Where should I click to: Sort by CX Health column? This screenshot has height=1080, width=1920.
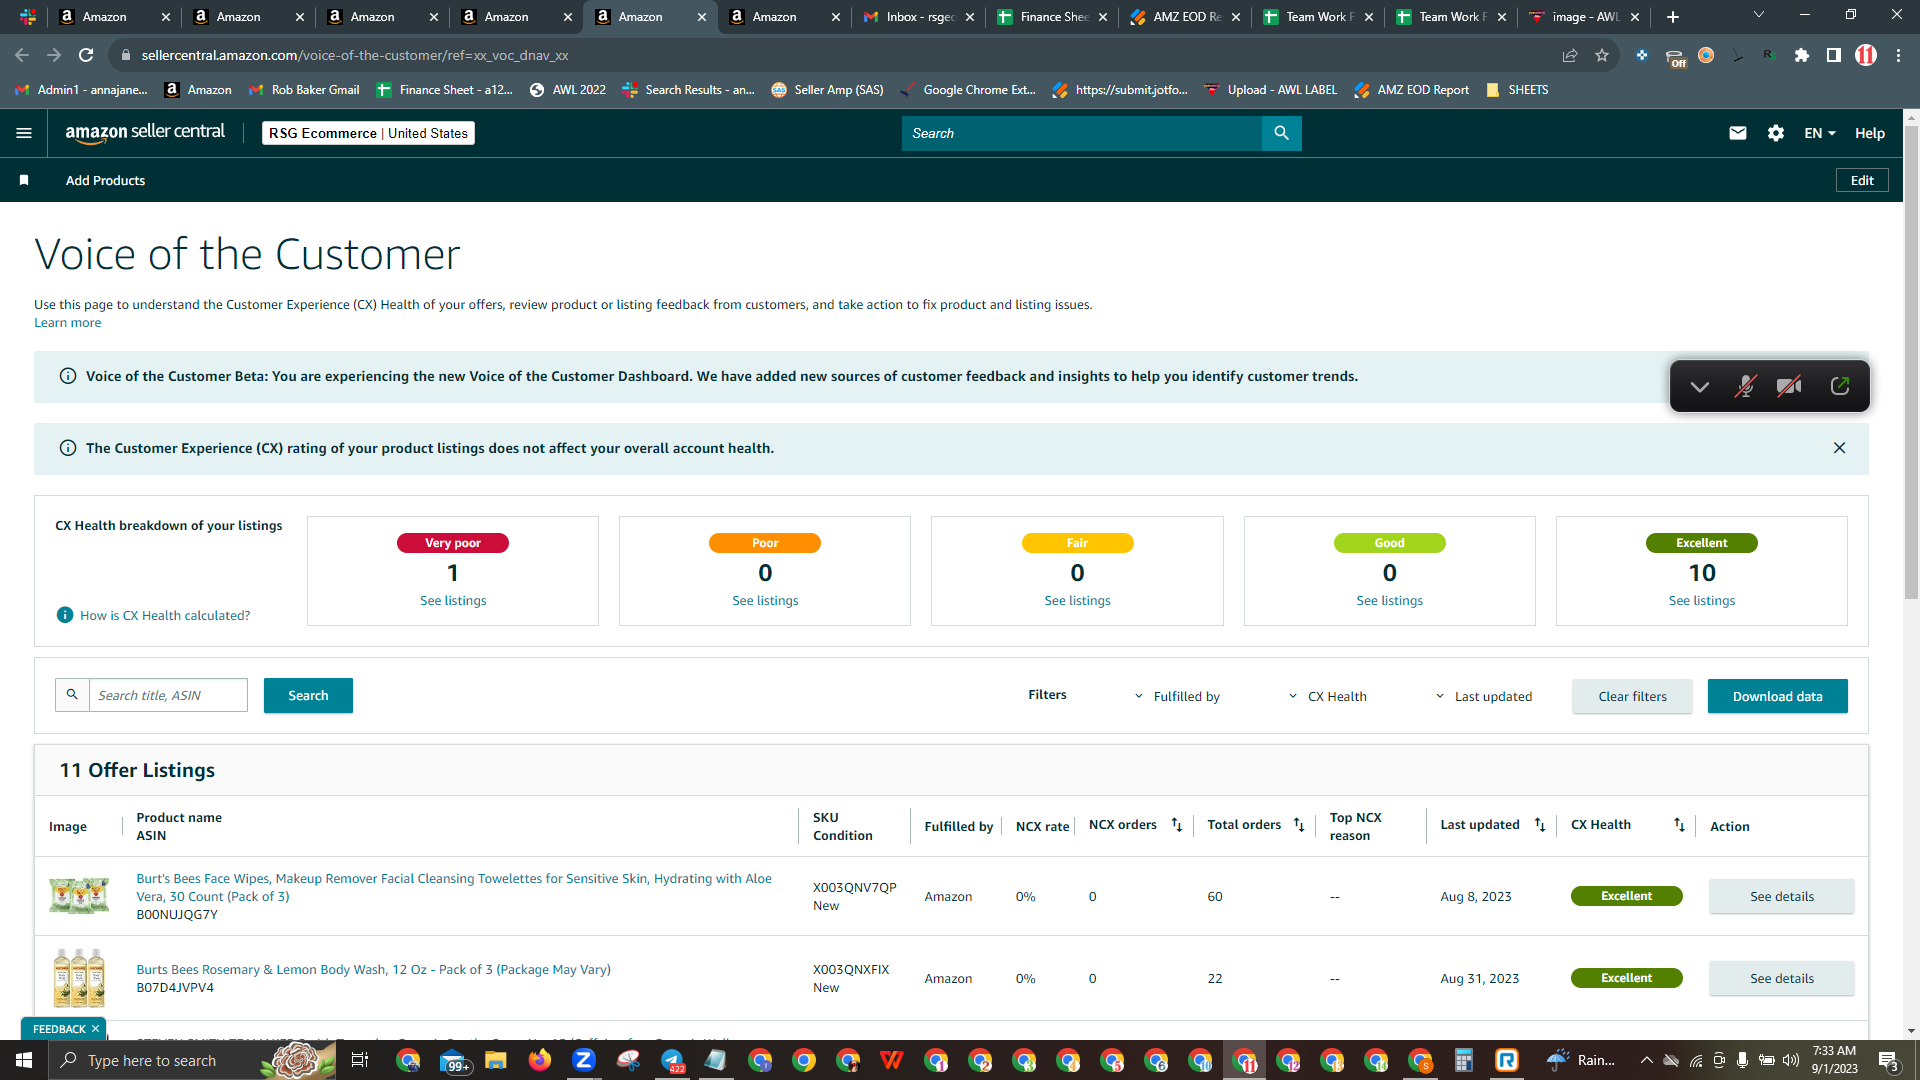pyautogui.click(x=1679, y=825)
